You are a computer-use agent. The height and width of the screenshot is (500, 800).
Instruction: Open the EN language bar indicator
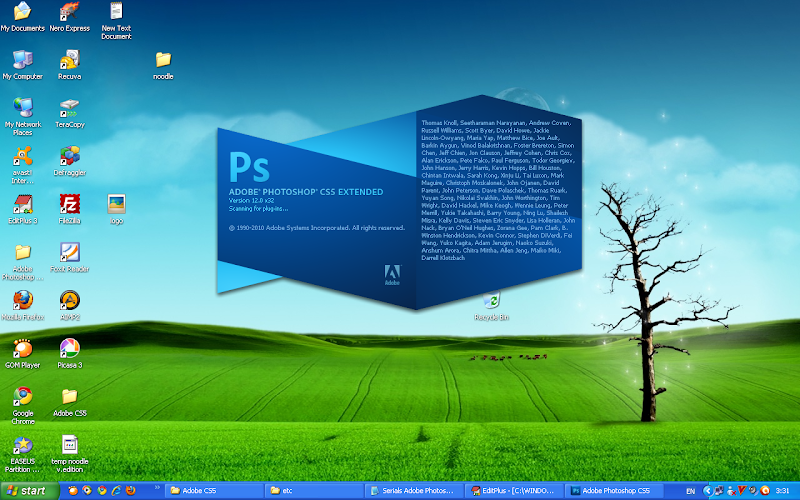[x=690, y=491]
